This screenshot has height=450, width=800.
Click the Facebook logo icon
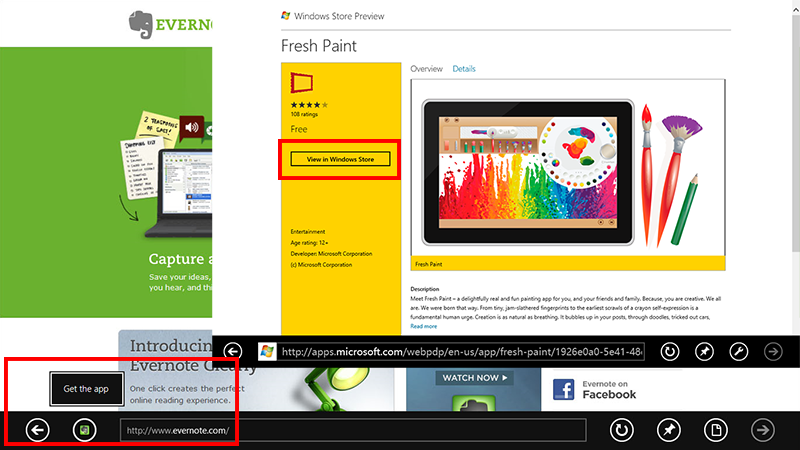coord(563,389)
